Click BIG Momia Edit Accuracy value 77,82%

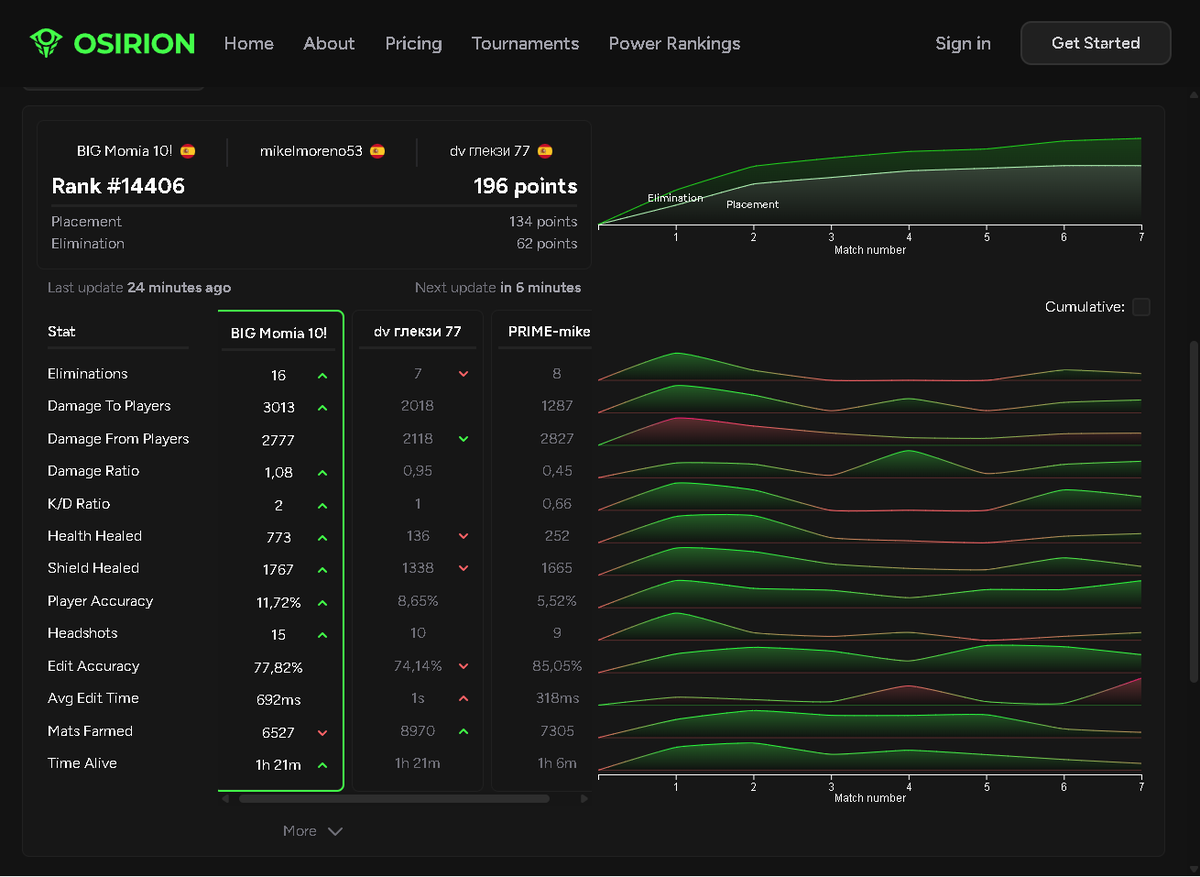click(x=278, y=667)
